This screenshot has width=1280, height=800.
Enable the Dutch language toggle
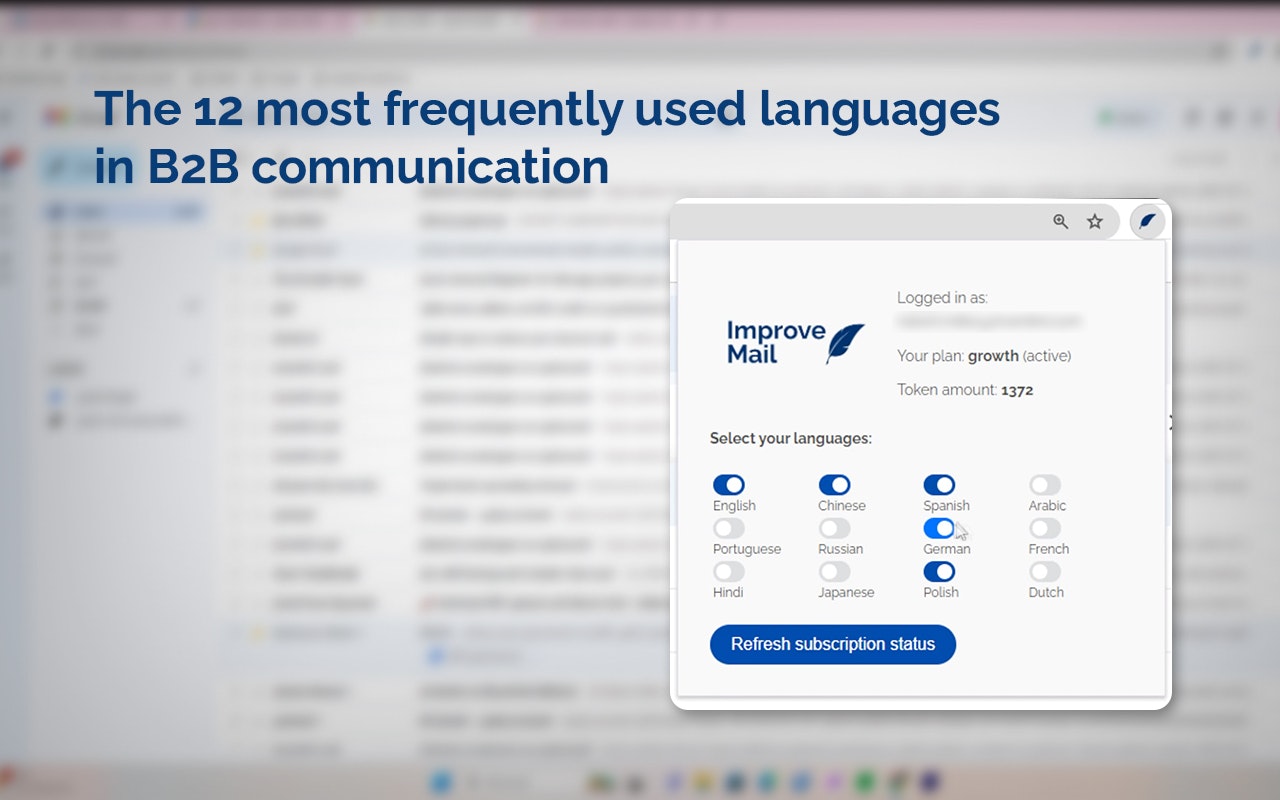[x=1045, y=572]
